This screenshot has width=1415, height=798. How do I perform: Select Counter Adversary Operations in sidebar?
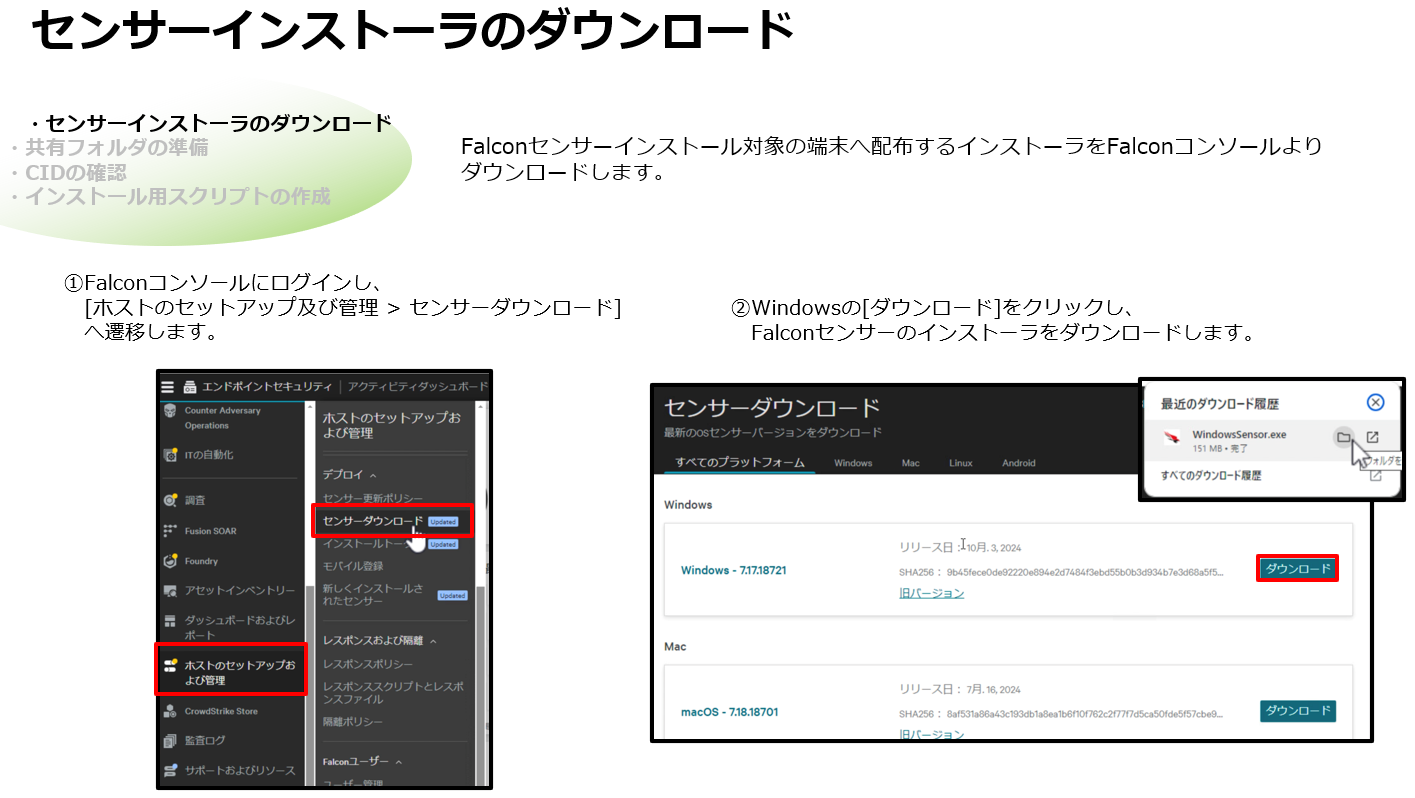pyautogui.click(x=222, y=418)
